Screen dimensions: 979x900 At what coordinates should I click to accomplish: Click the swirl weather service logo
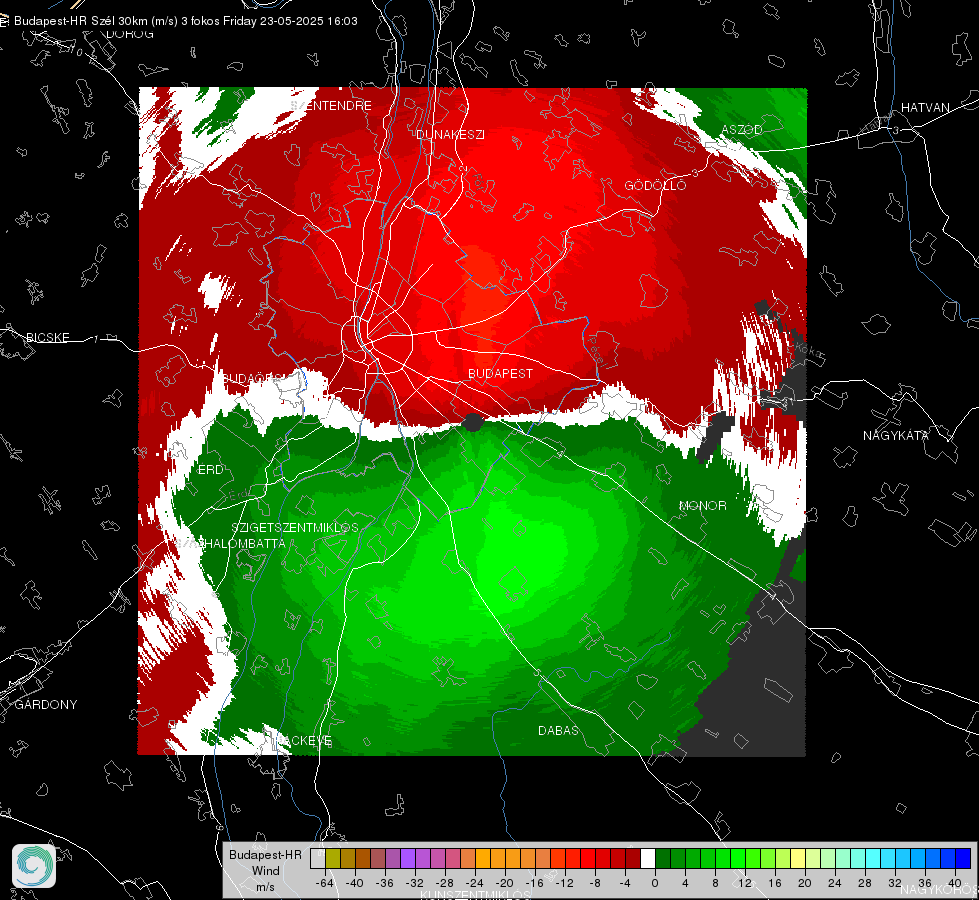(x=34, y=866)
